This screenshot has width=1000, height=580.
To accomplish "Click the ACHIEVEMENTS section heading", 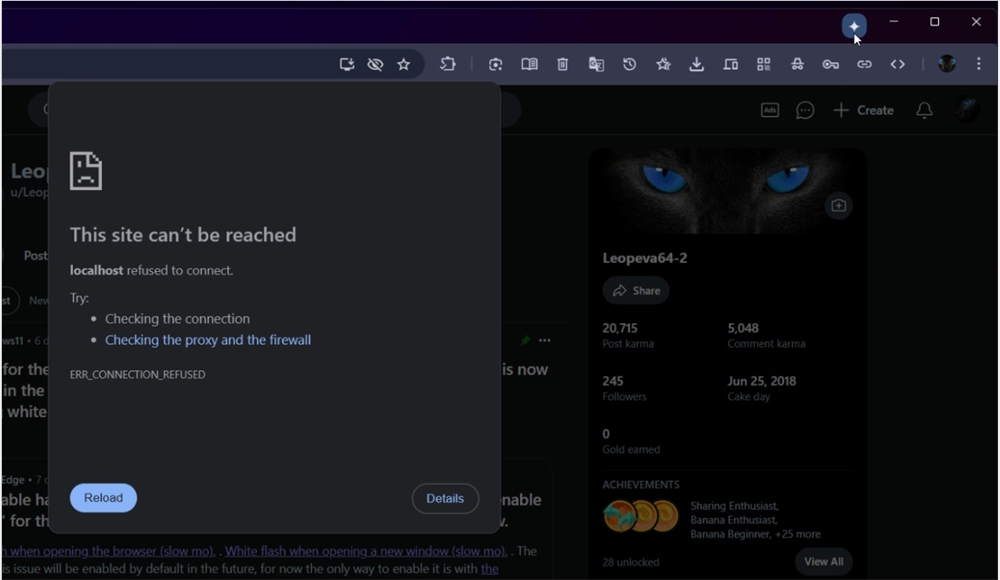I will (641, 484).
